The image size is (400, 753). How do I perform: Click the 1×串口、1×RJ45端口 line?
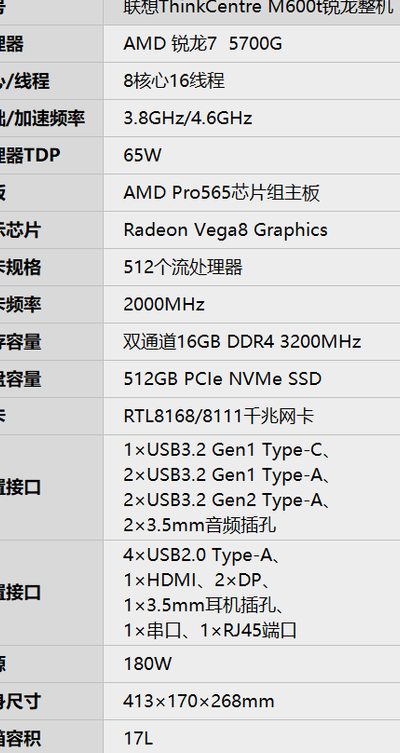210,630
